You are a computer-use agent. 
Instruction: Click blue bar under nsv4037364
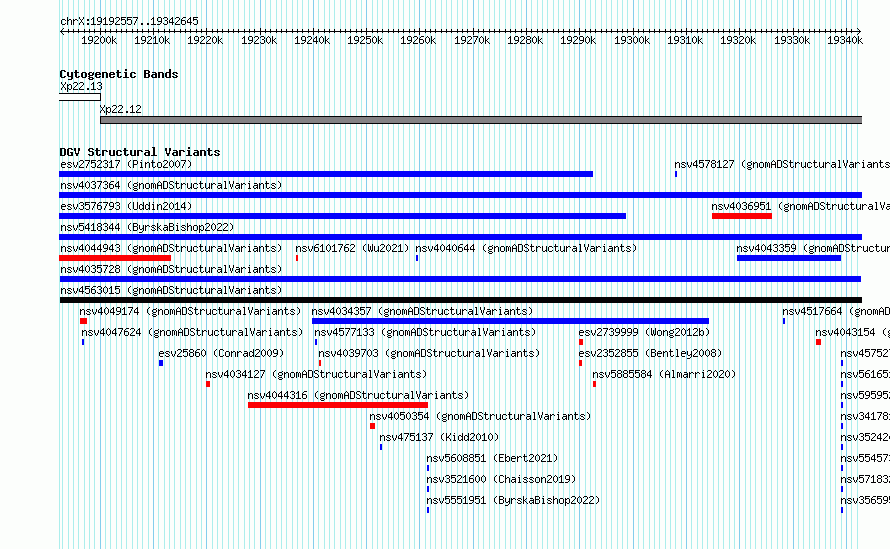461,195
